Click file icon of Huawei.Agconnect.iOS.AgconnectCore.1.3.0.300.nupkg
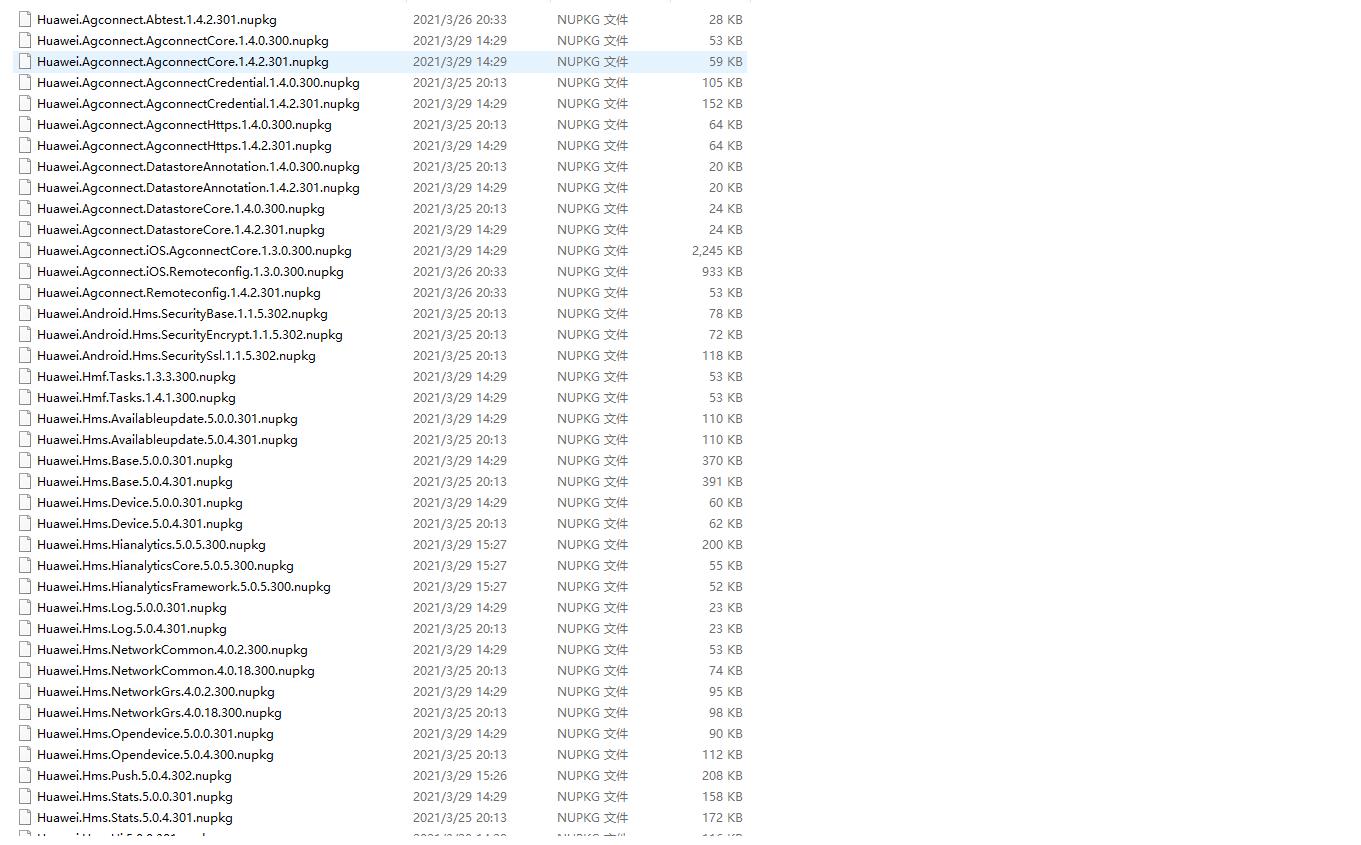The width and height of the screenshot is (1361, 845). point(25,250)
